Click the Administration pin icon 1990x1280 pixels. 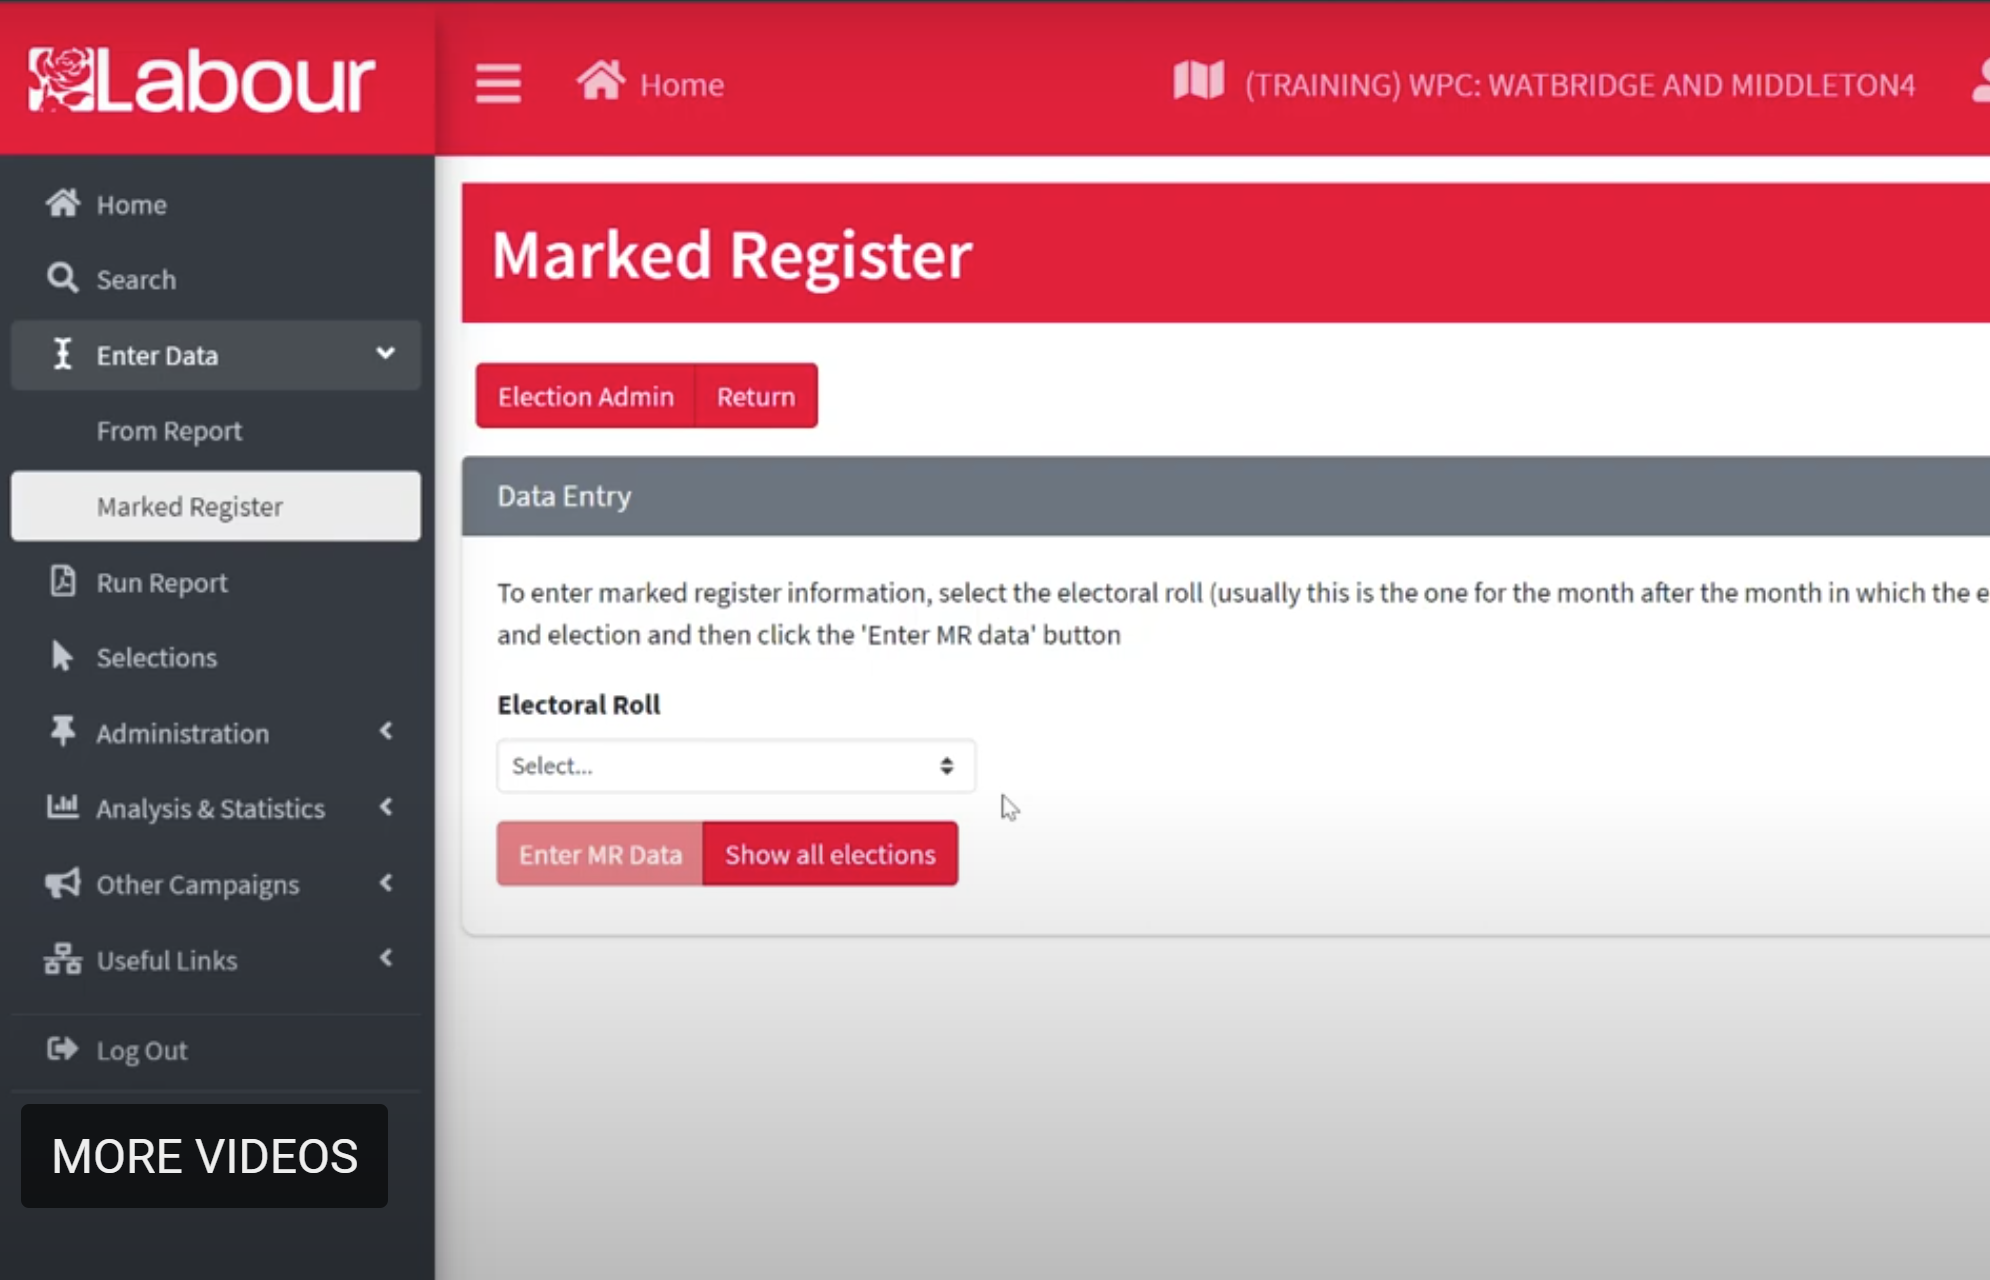click(x=62, y=731)
